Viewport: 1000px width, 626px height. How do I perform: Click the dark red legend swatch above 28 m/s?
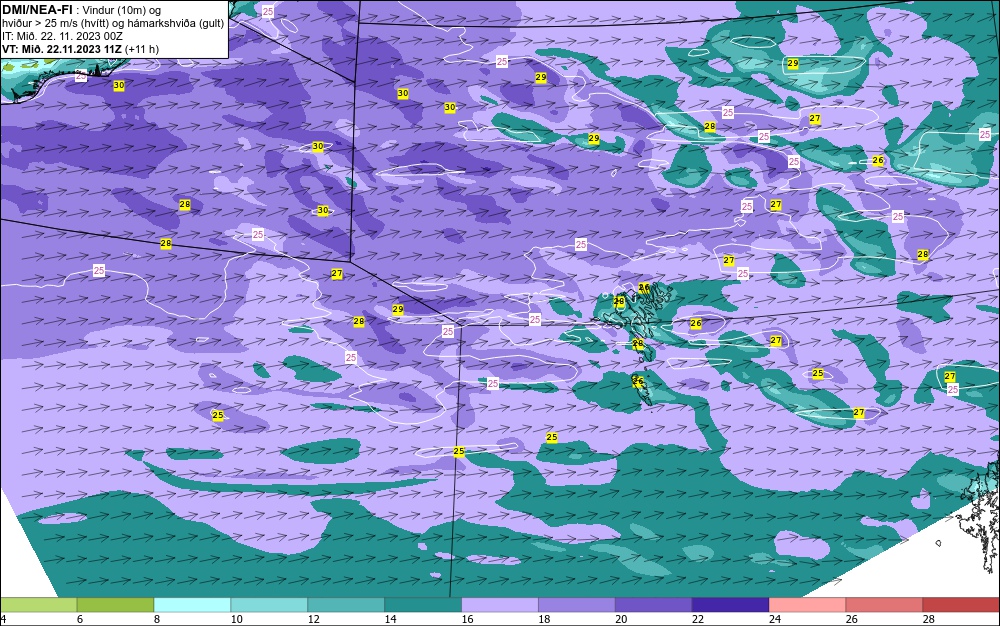coord(961,605)
